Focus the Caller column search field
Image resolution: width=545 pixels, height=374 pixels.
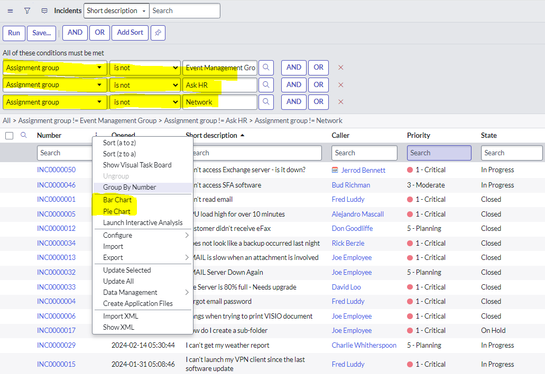pos(364,153)
